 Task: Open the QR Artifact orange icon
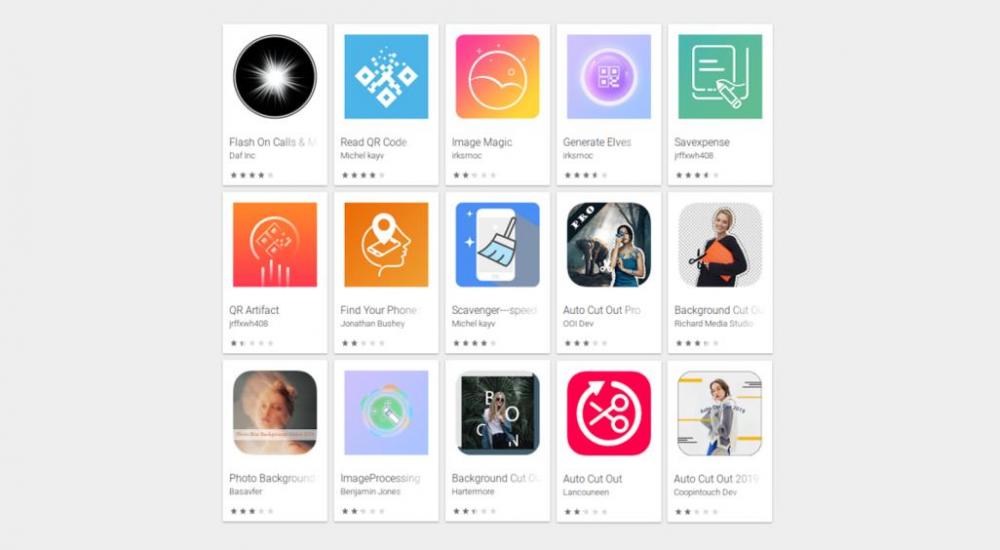[275, 244]
